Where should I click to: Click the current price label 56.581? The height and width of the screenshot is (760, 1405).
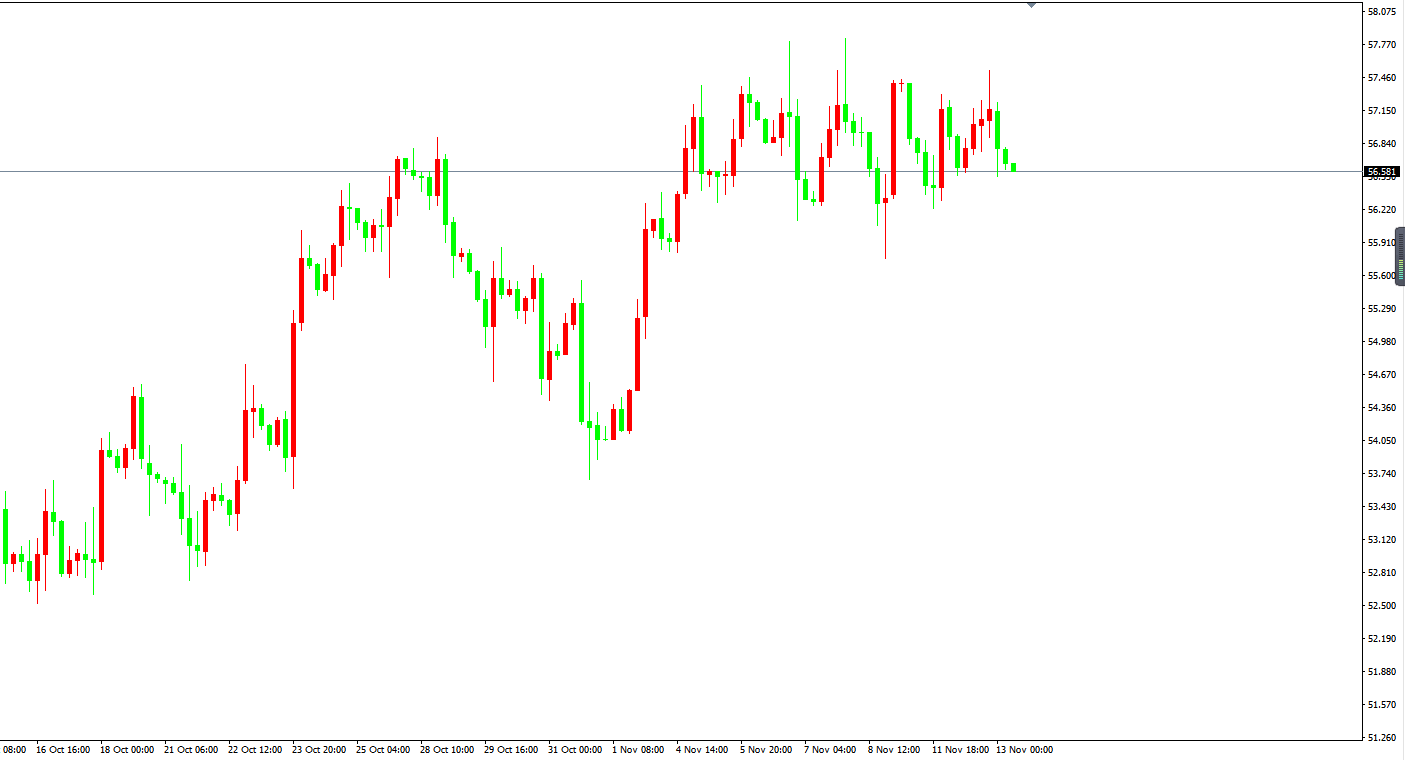coord(1382,172)
